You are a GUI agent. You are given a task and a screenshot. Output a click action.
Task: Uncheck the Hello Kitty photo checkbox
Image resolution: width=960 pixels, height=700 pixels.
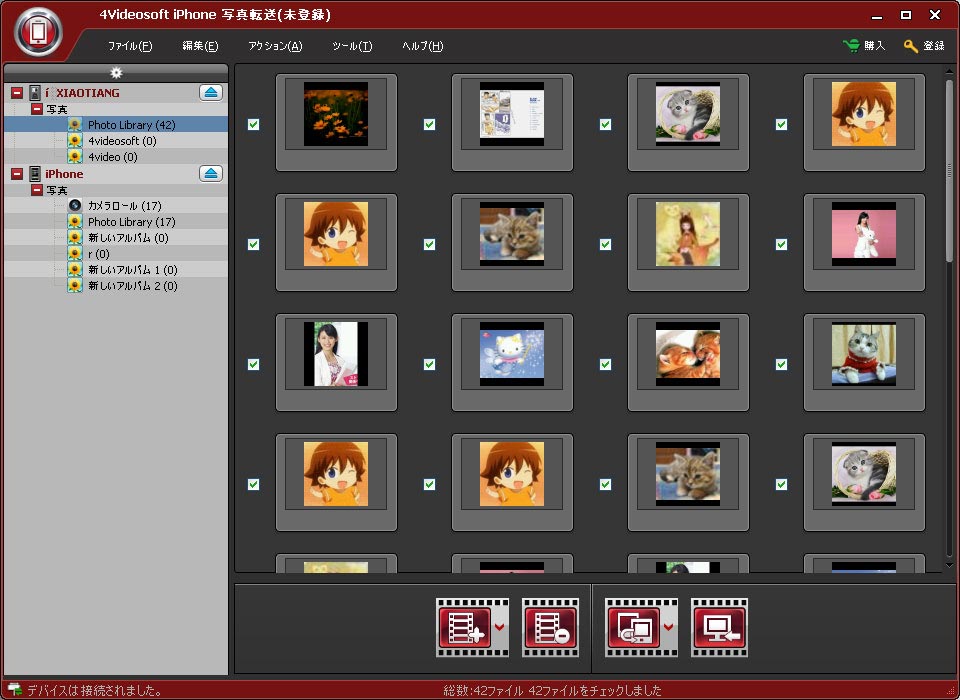(429, 365)
